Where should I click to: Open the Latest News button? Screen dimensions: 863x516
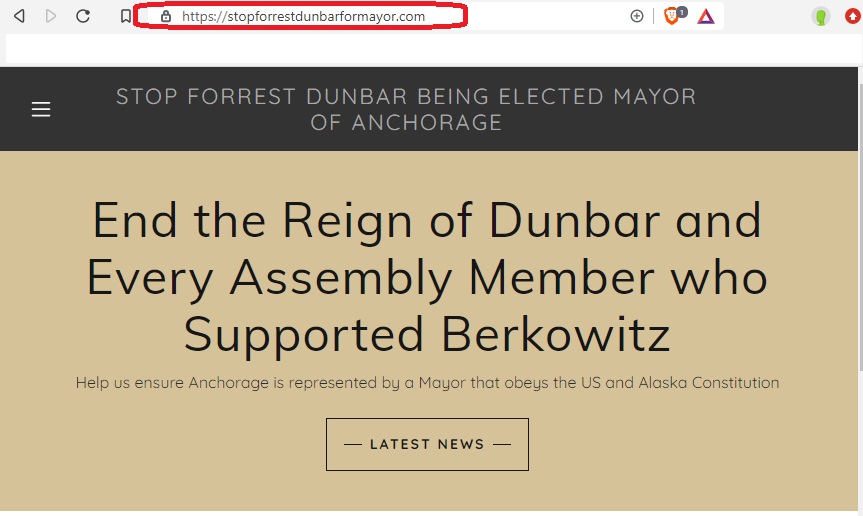(x=427, y=444)
